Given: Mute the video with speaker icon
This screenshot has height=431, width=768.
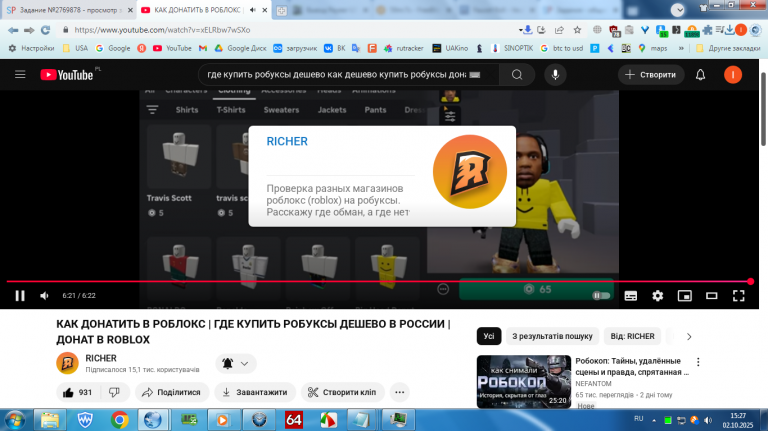Looking at the screenshot, I should 44,295.
